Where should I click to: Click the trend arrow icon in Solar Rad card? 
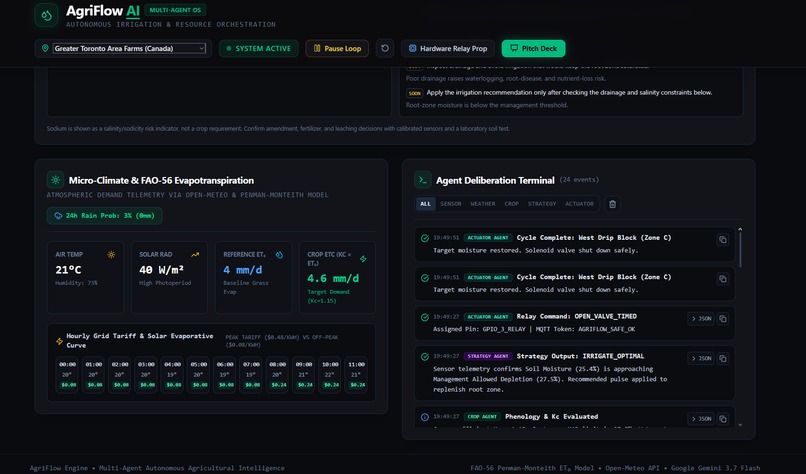pyautogui.click(x=195, y=254)
